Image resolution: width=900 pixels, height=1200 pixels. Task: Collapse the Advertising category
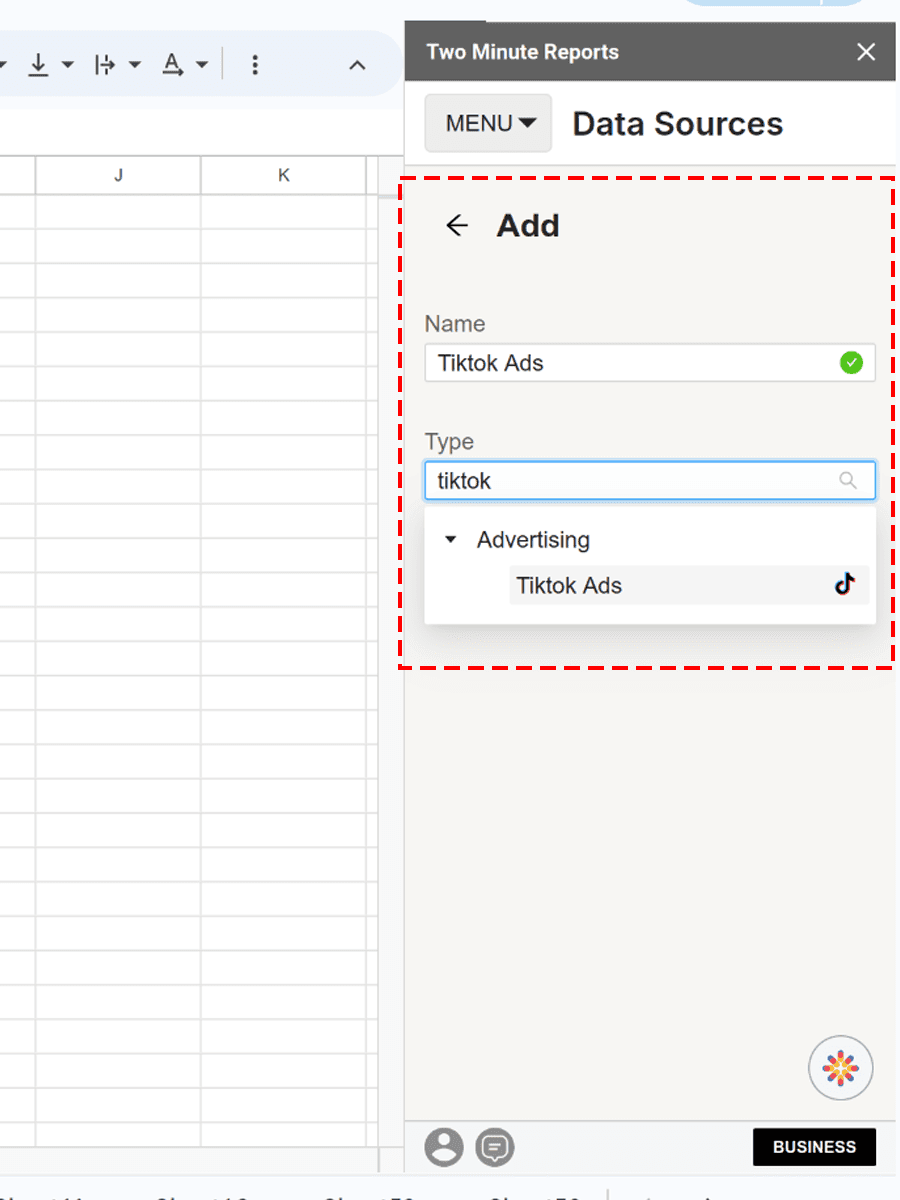(x=451, y=540)
